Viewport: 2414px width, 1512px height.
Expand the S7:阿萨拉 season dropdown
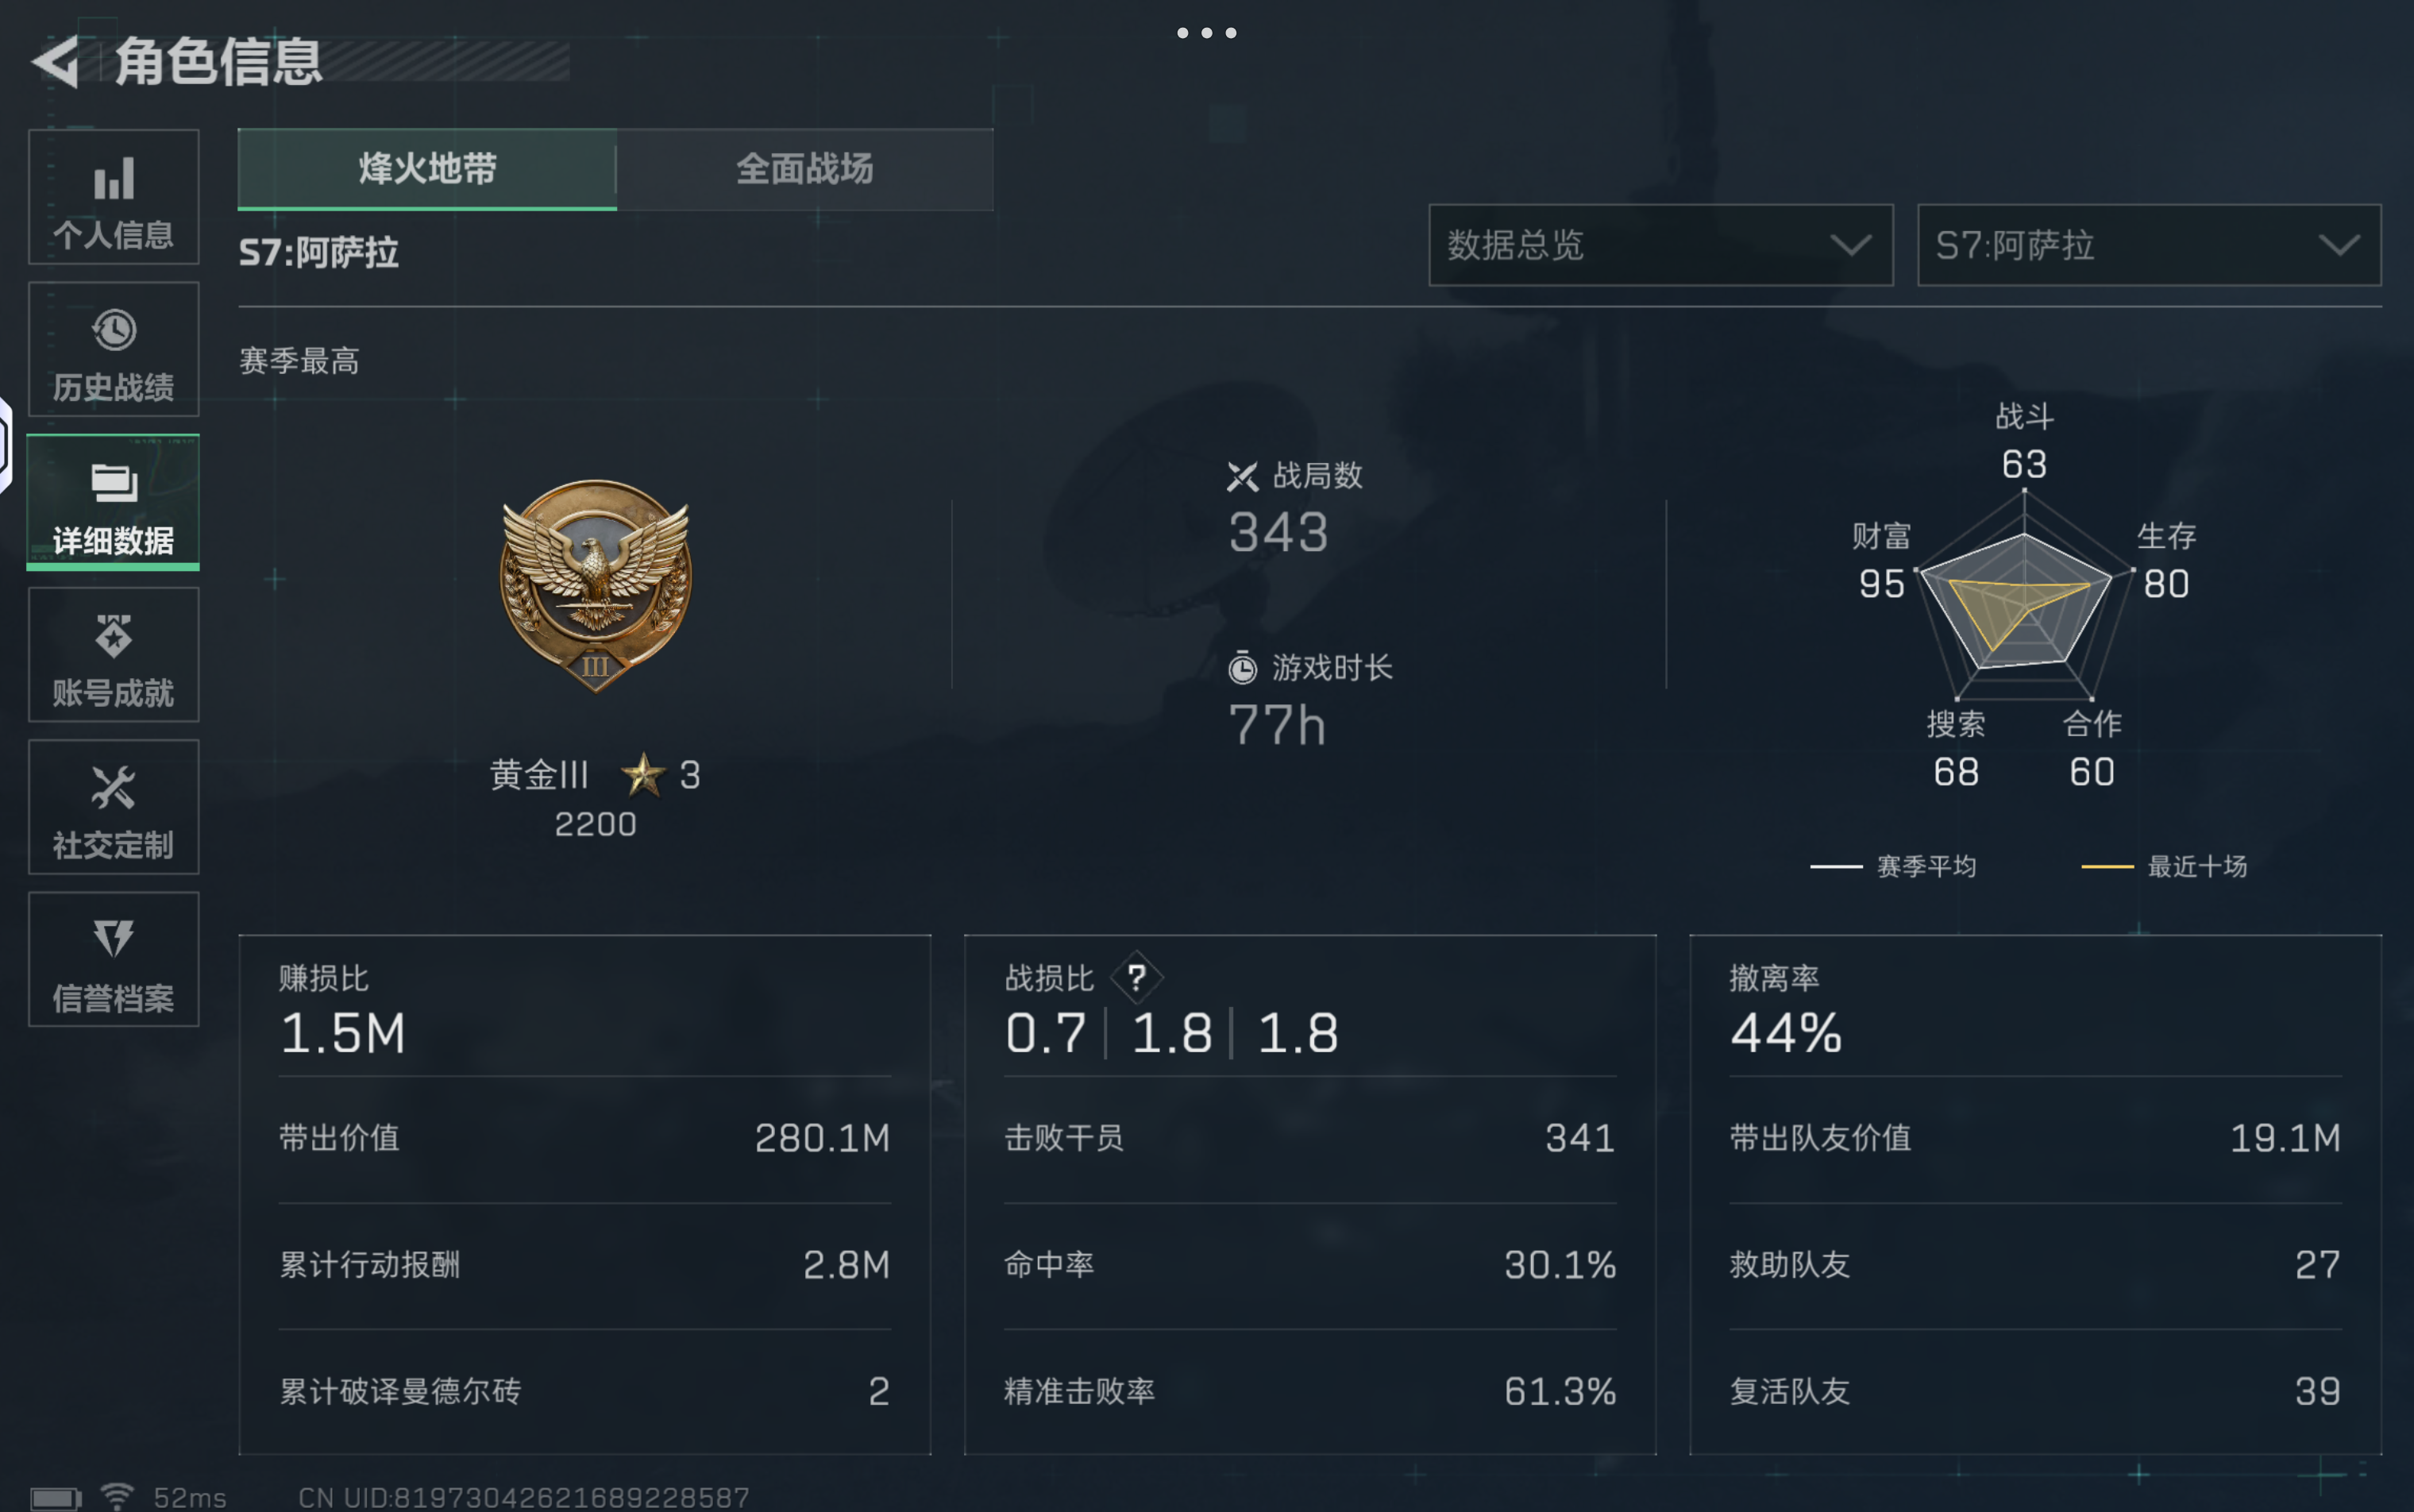click(2149, 245)
